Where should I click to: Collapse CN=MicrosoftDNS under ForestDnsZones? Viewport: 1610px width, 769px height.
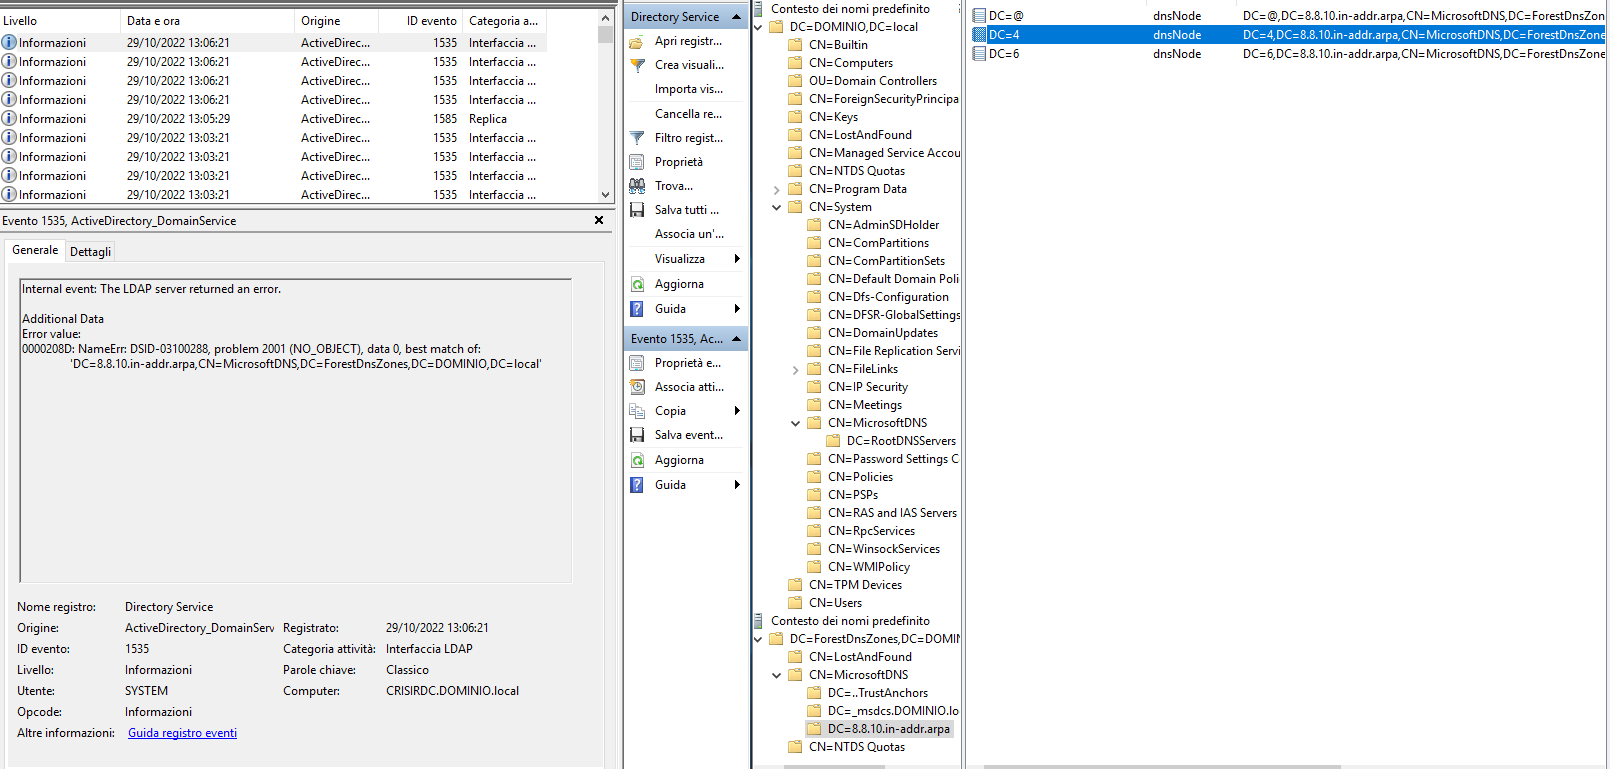point(777,675)
